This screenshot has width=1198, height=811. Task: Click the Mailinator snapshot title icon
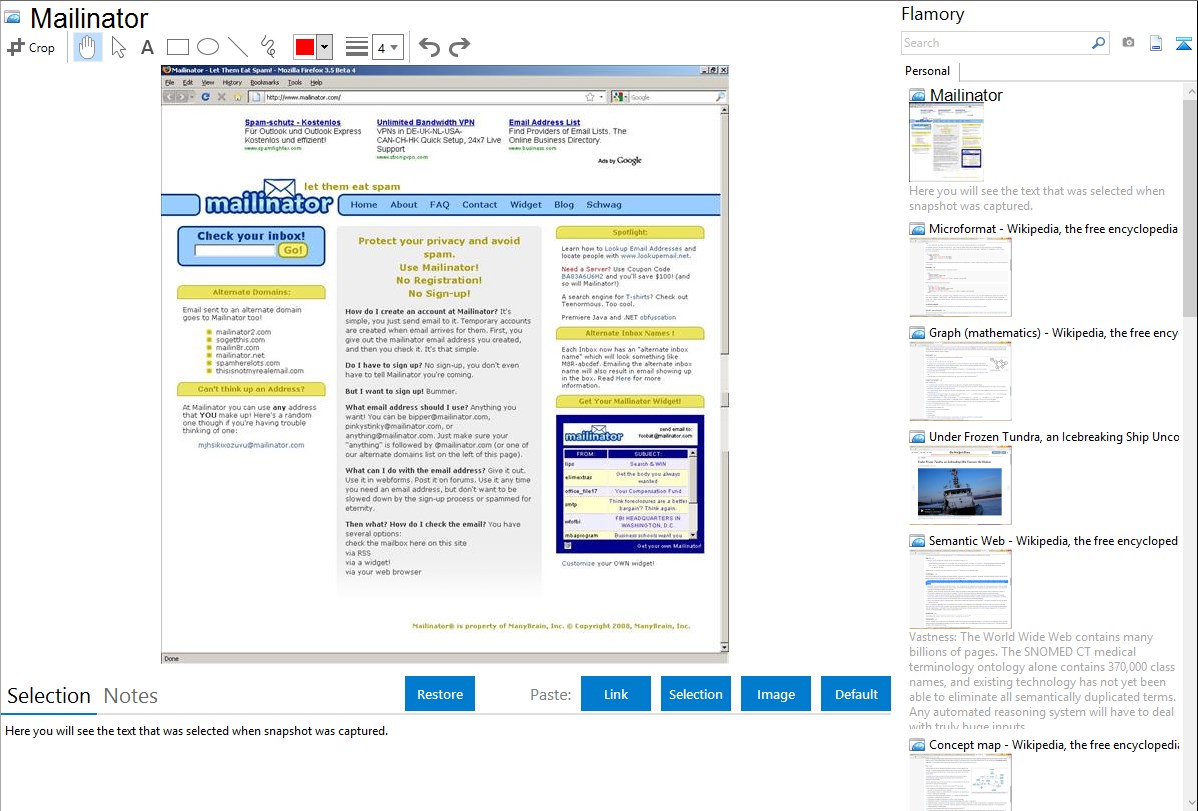click(x=12, y=17)
